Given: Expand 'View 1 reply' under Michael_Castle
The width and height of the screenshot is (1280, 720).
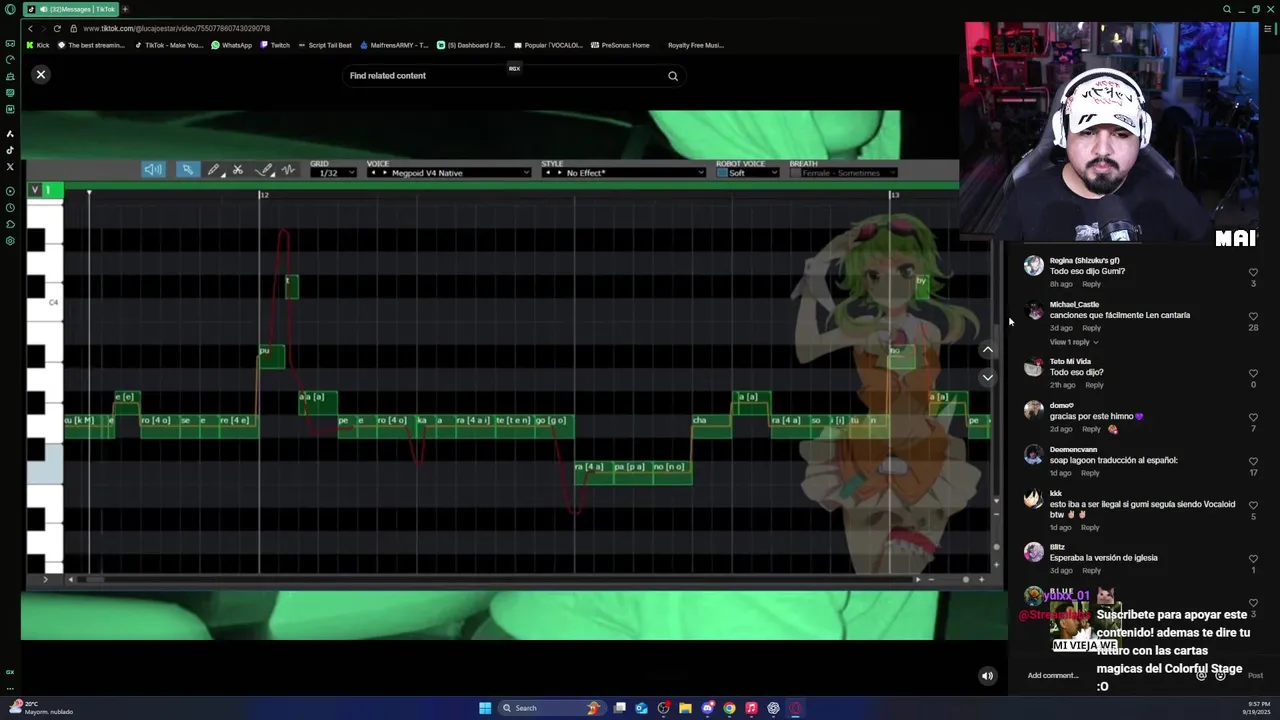Looking at the screenshot, I should pos(1073,342).
